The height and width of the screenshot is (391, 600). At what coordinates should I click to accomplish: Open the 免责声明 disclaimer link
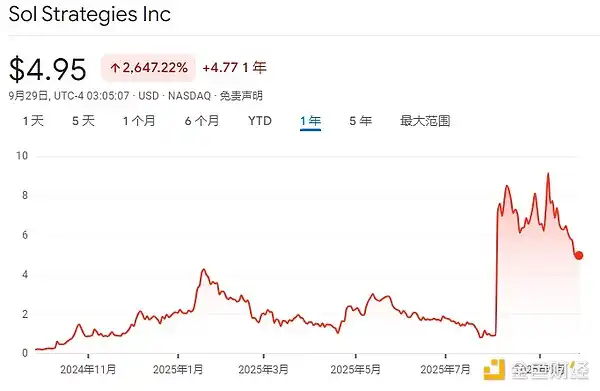[x=241, y=96]
